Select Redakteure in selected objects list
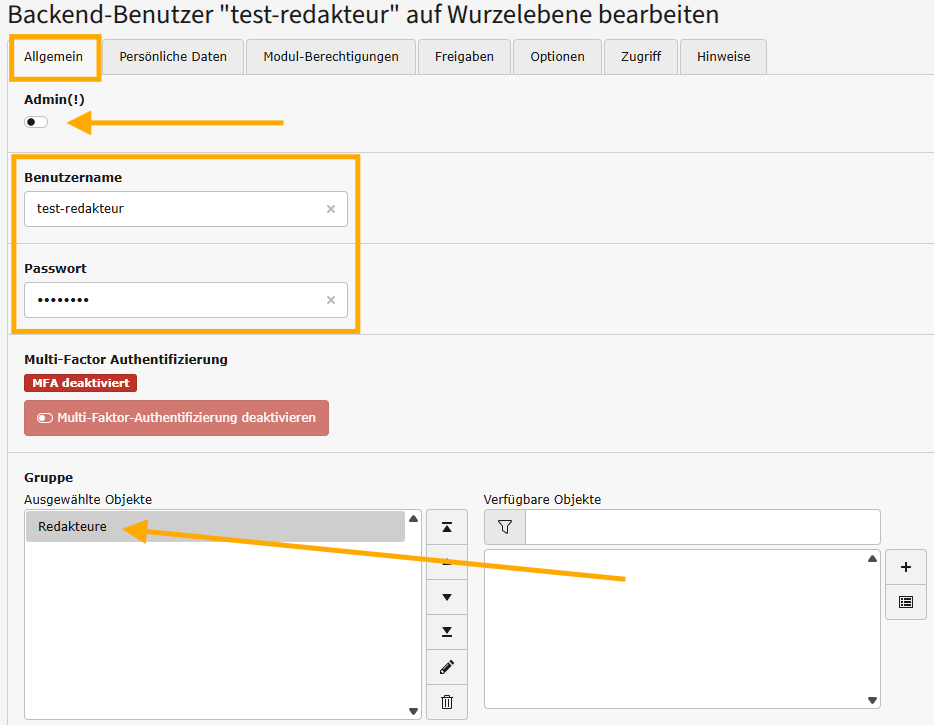Image resolution: width=934 pixels, height=725 pixels. tap(215, 527)
